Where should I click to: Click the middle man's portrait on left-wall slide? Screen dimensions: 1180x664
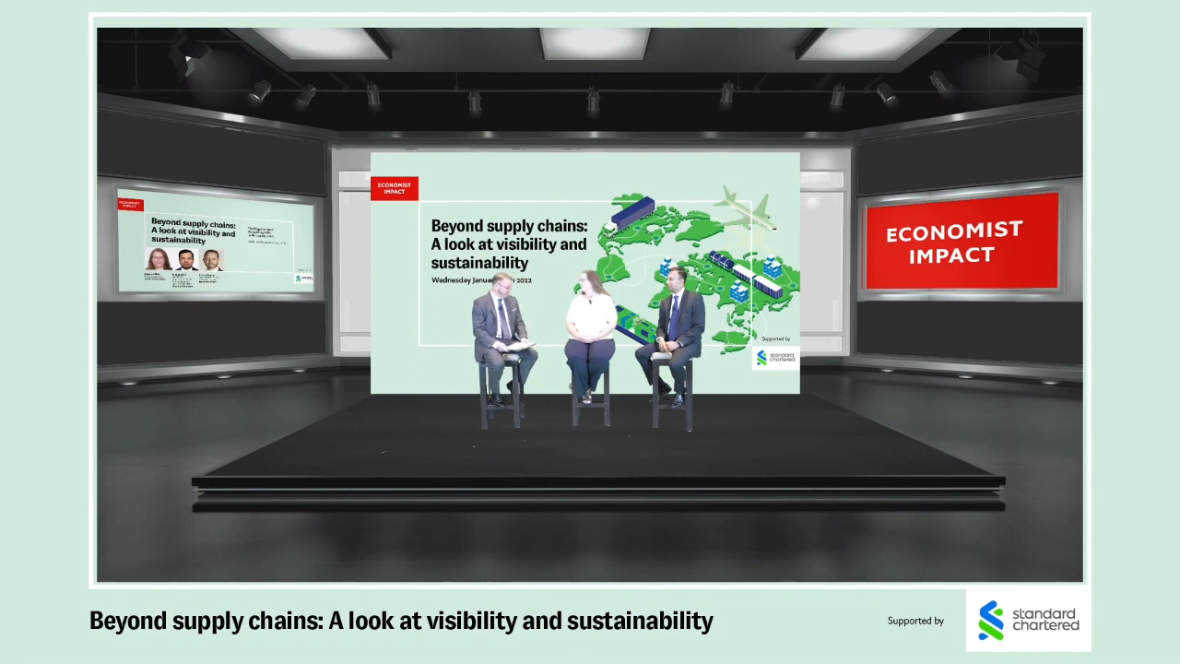pos(185,260)
